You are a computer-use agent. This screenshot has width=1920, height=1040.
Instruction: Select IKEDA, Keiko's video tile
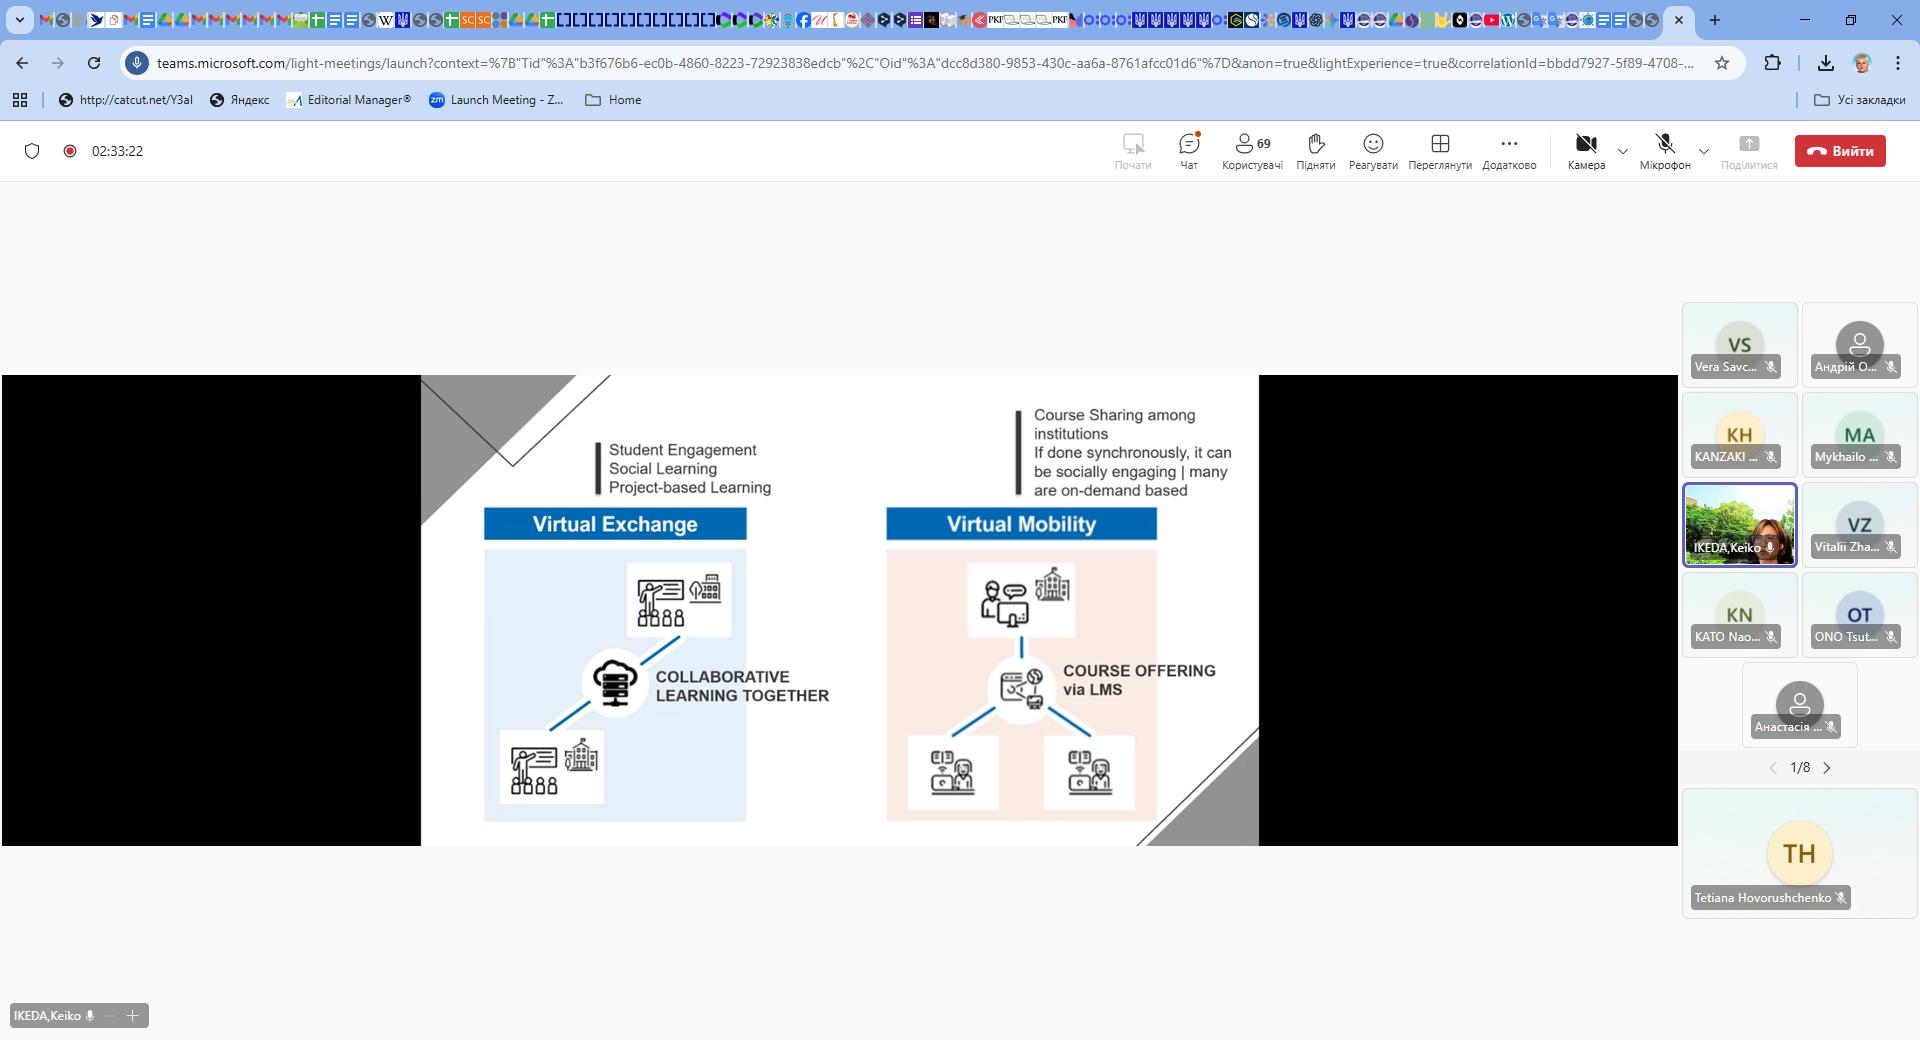pos(1739,525)
